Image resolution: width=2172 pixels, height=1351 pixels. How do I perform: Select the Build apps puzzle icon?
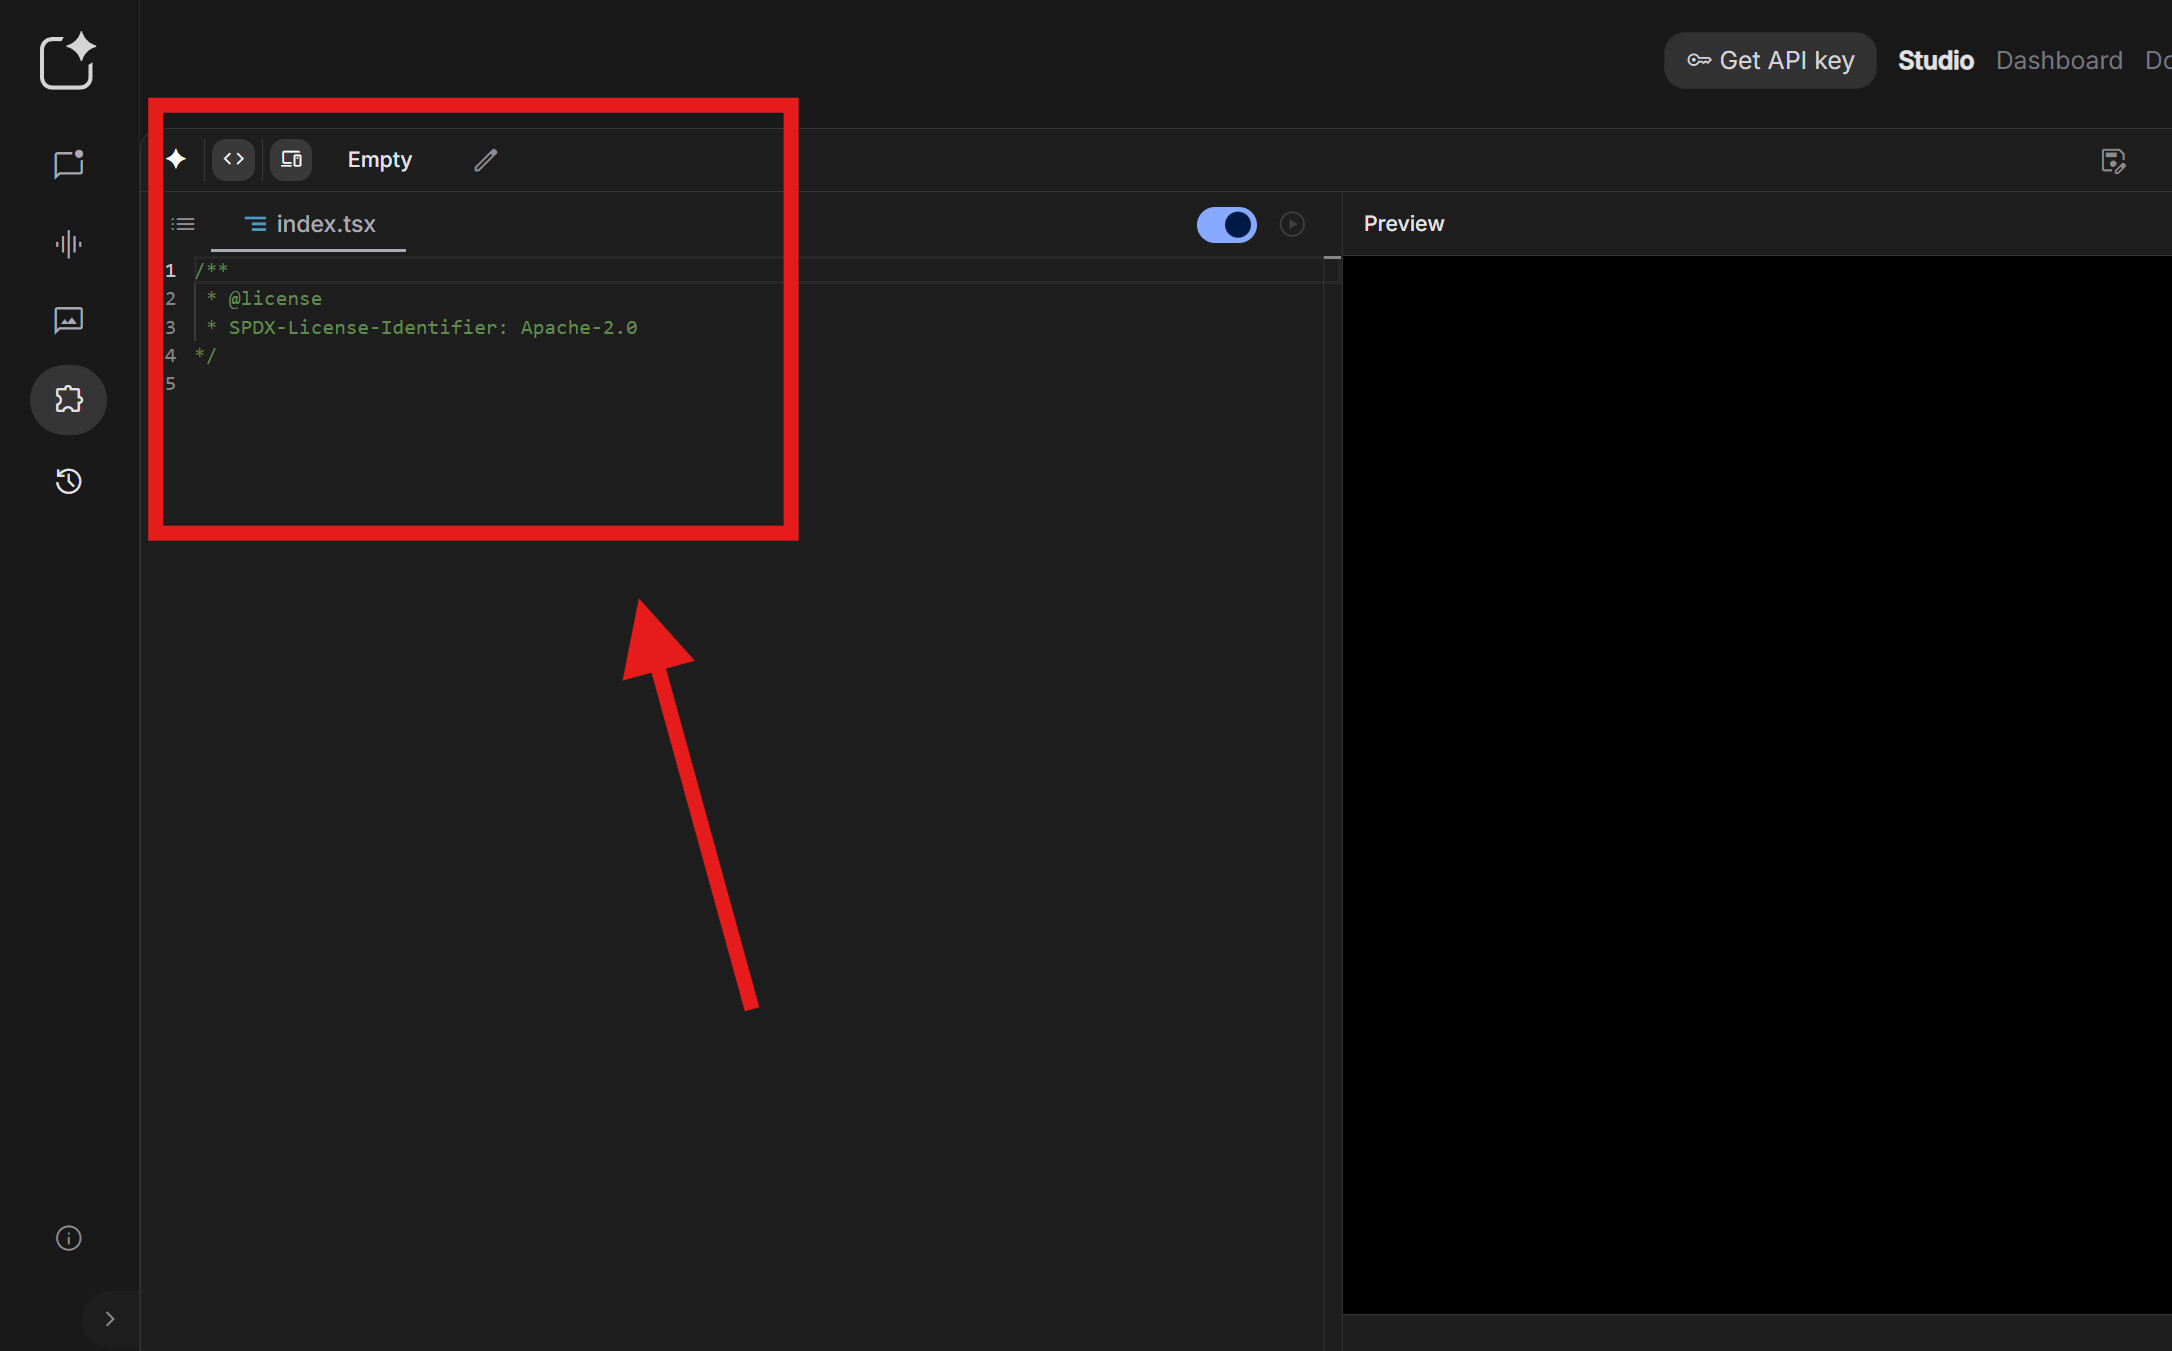[68, 400]
